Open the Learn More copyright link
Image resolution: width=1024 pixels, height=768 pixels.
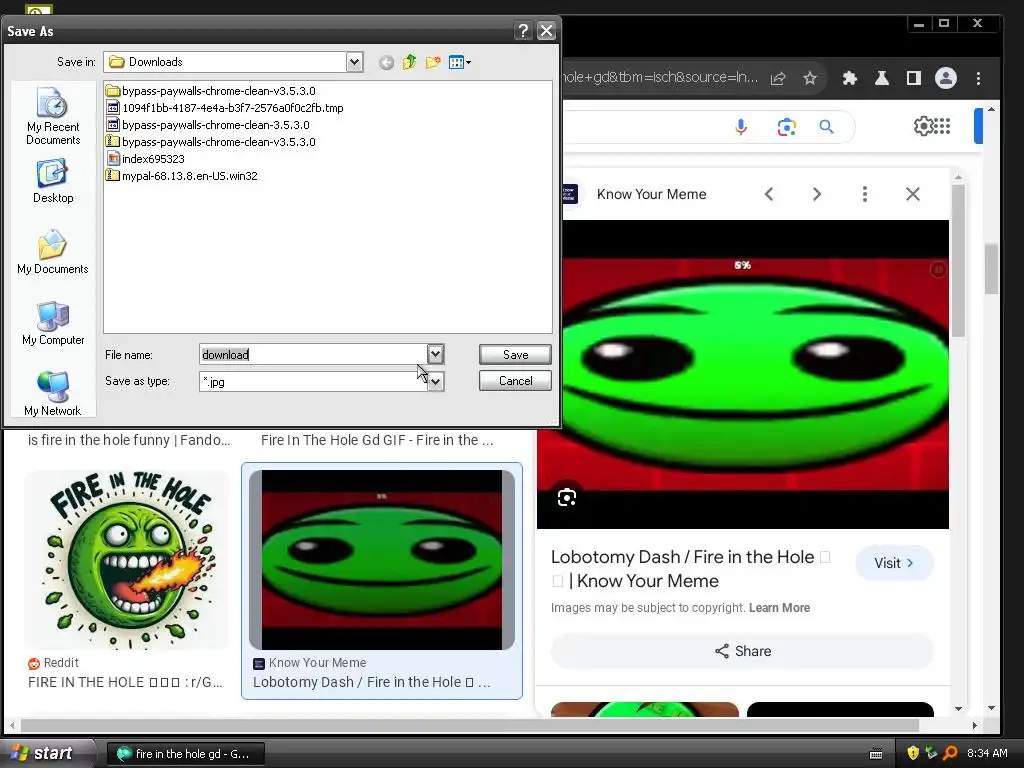click(x=779, y=608)
